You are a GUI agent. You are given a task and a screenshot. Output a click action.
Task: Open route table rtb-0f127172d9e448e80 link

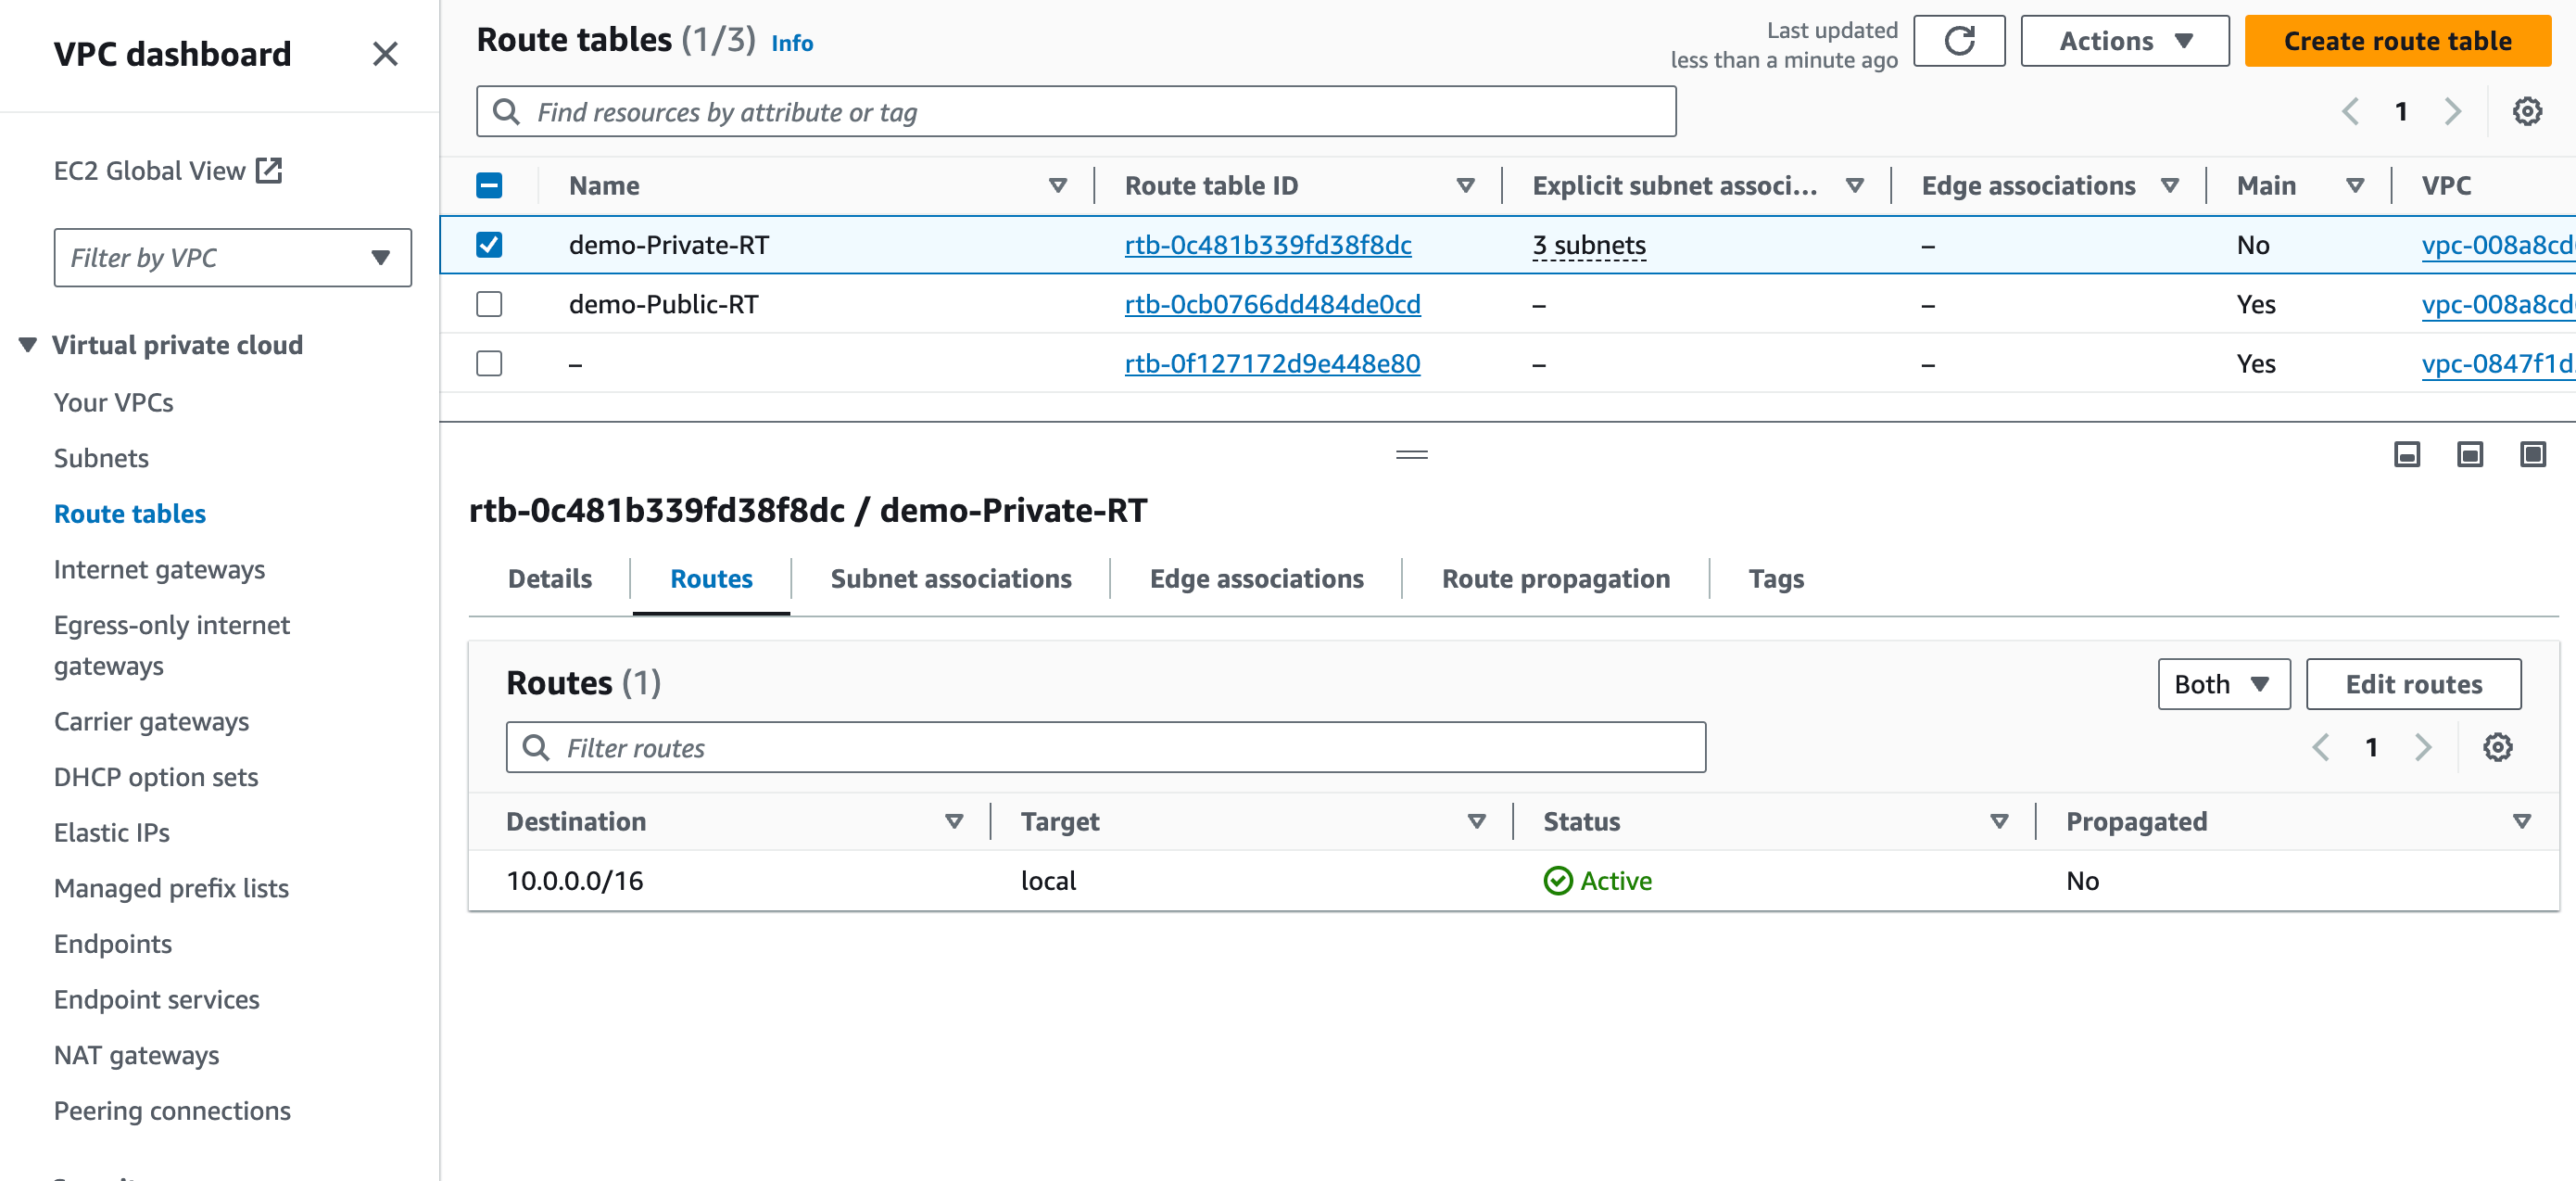[x=1272, y=363]
